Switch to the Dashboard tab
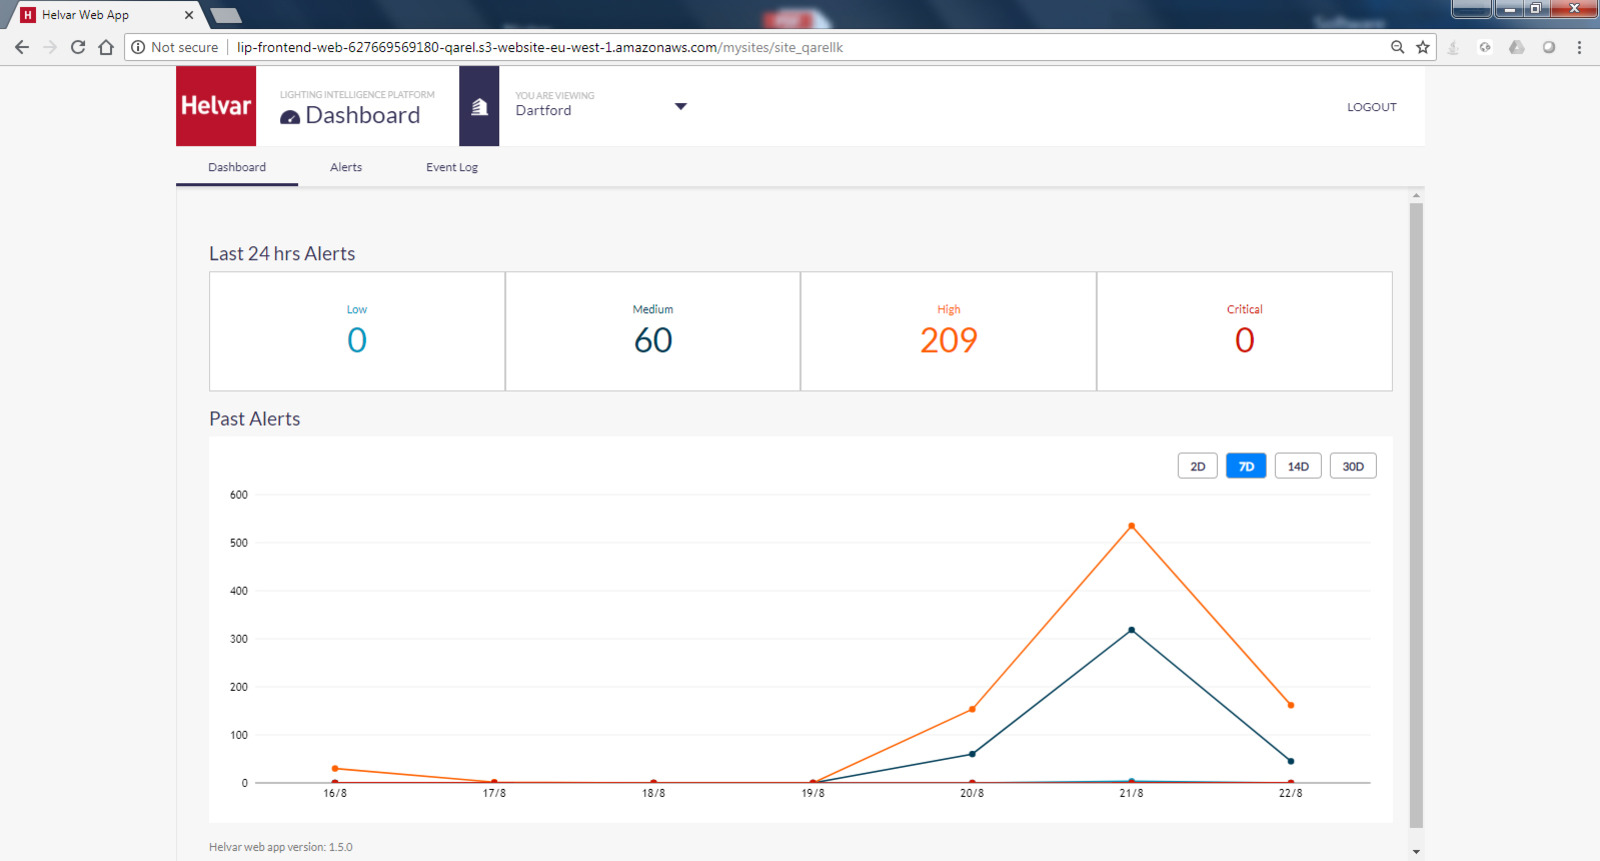Screen dimensions: 1600x861 (237, 167)
